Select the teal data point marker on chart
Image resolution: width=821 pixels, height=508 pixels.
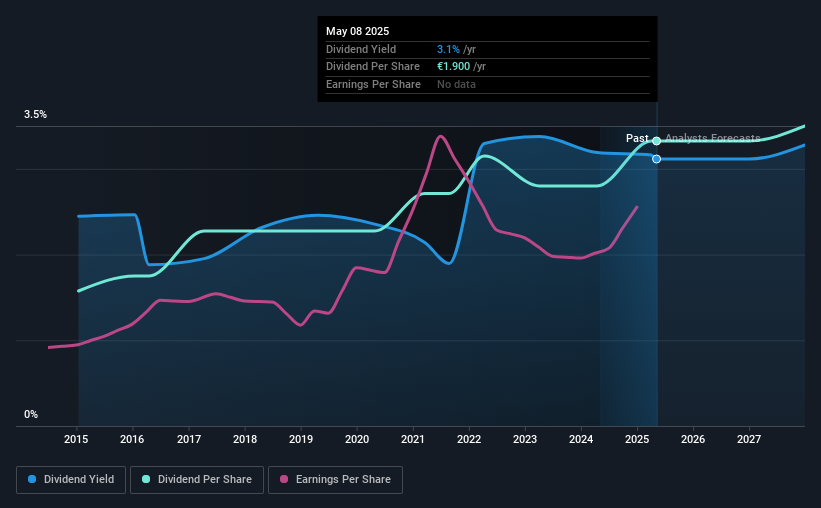(x=657, y=141)
